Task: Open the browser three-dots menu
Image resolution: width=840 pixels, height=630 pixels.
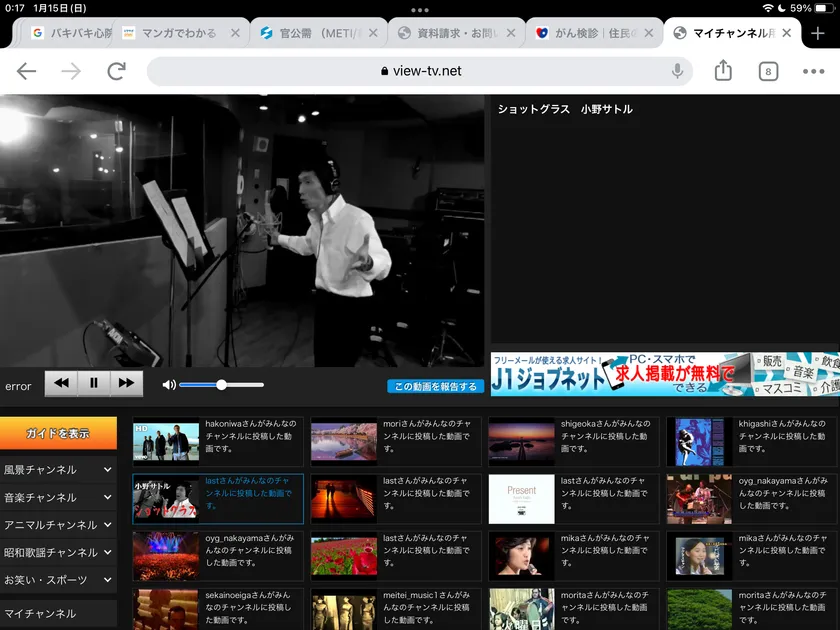Action: click(813, 71)
